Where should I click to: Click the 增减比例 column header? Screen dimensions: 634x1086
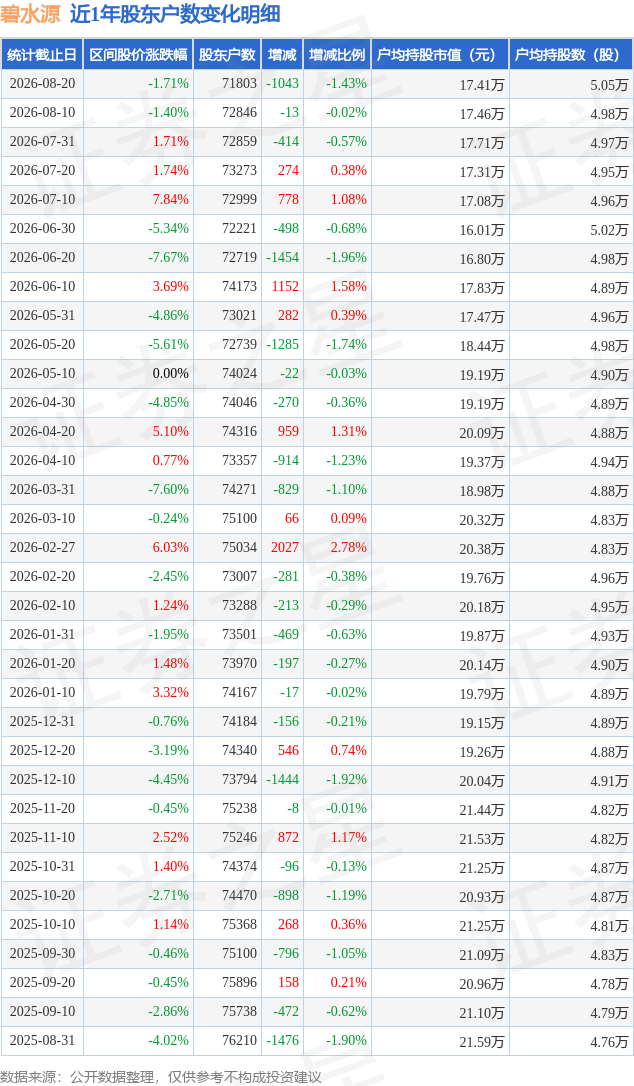(x=337, y=55)
